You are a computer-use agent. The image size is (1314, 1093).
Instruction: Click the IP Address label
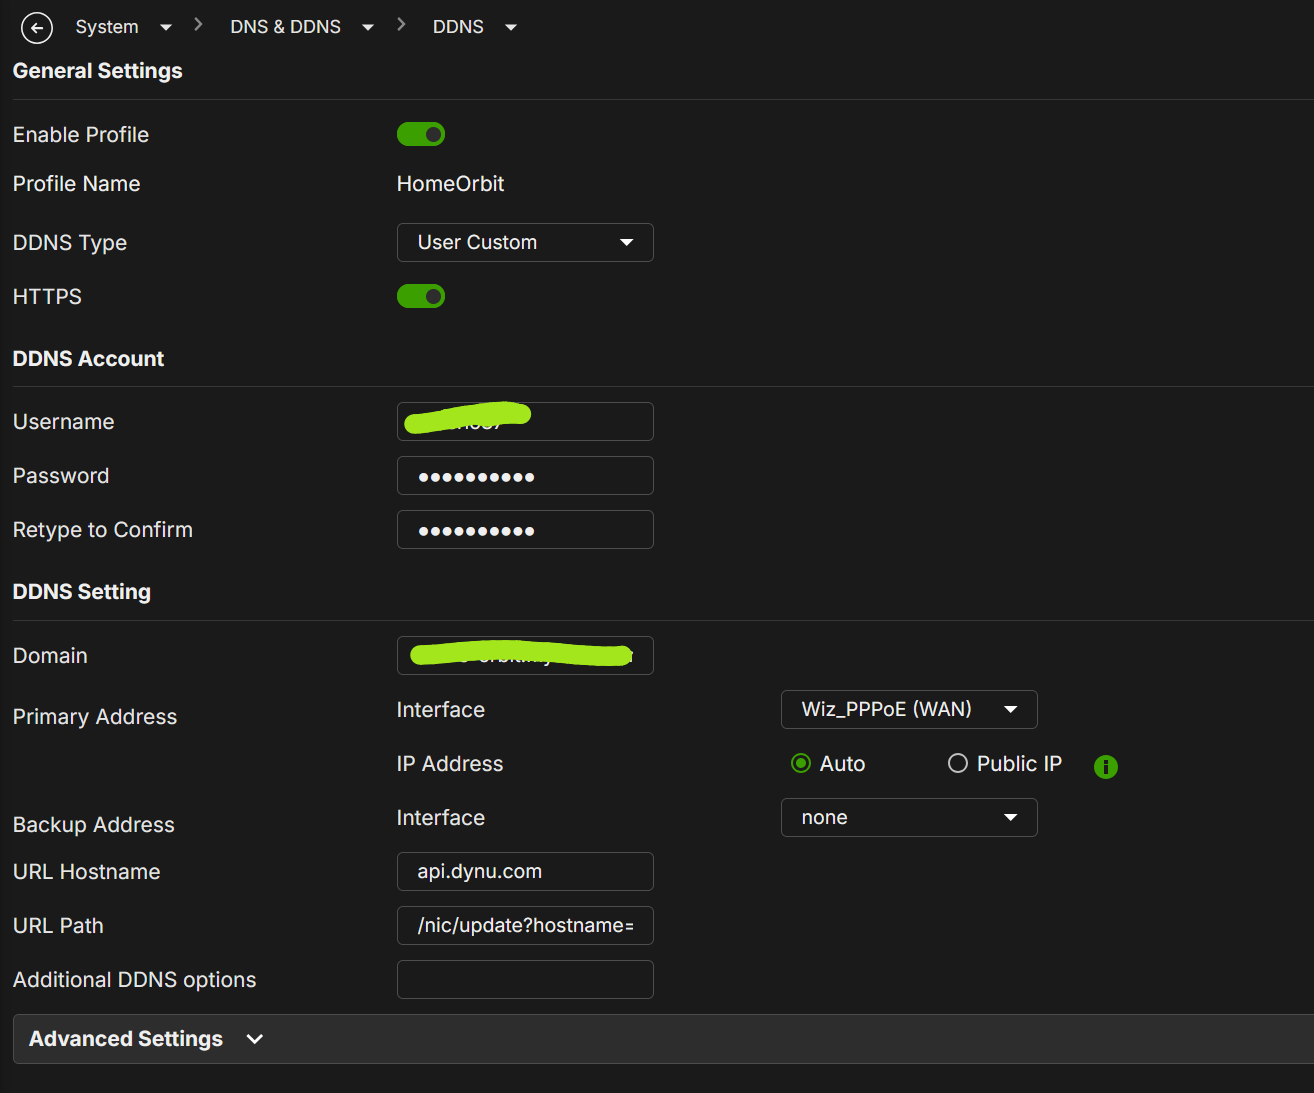(x=450, y=764)
